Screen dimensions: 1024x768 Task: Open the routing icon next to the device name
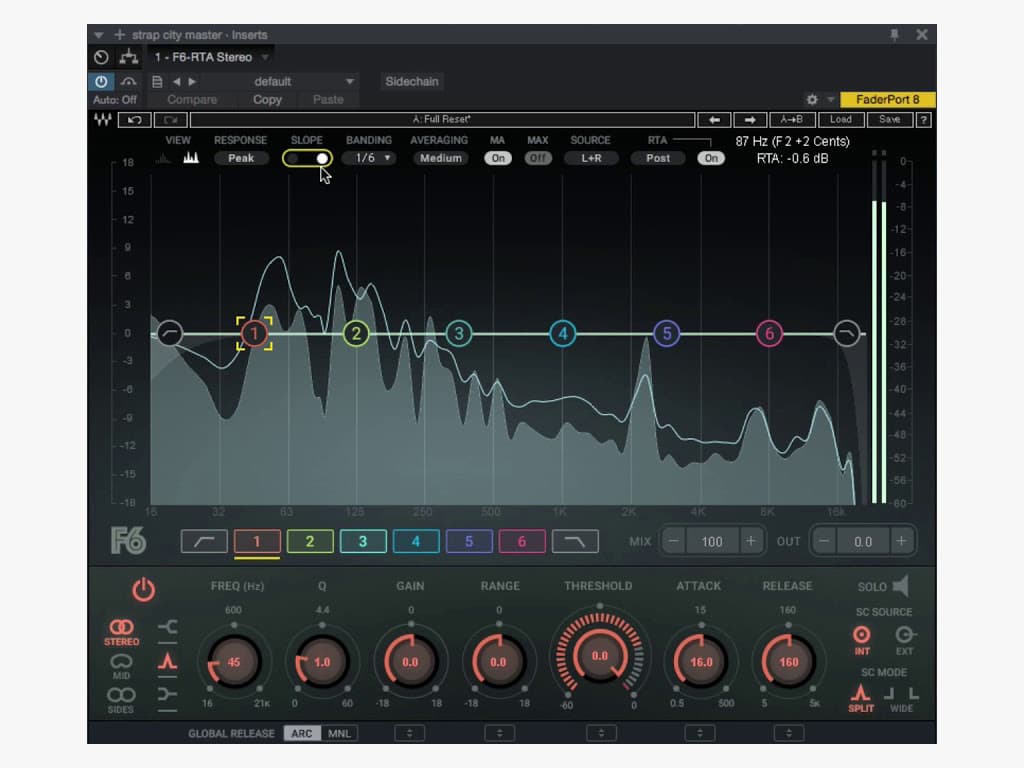click(129, 57)
